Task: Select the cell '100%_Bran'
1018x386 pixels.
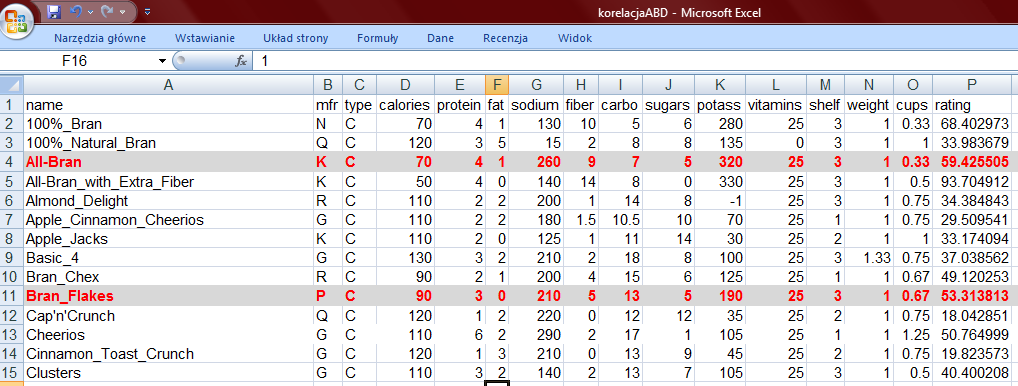Action: tap(168, 123)
